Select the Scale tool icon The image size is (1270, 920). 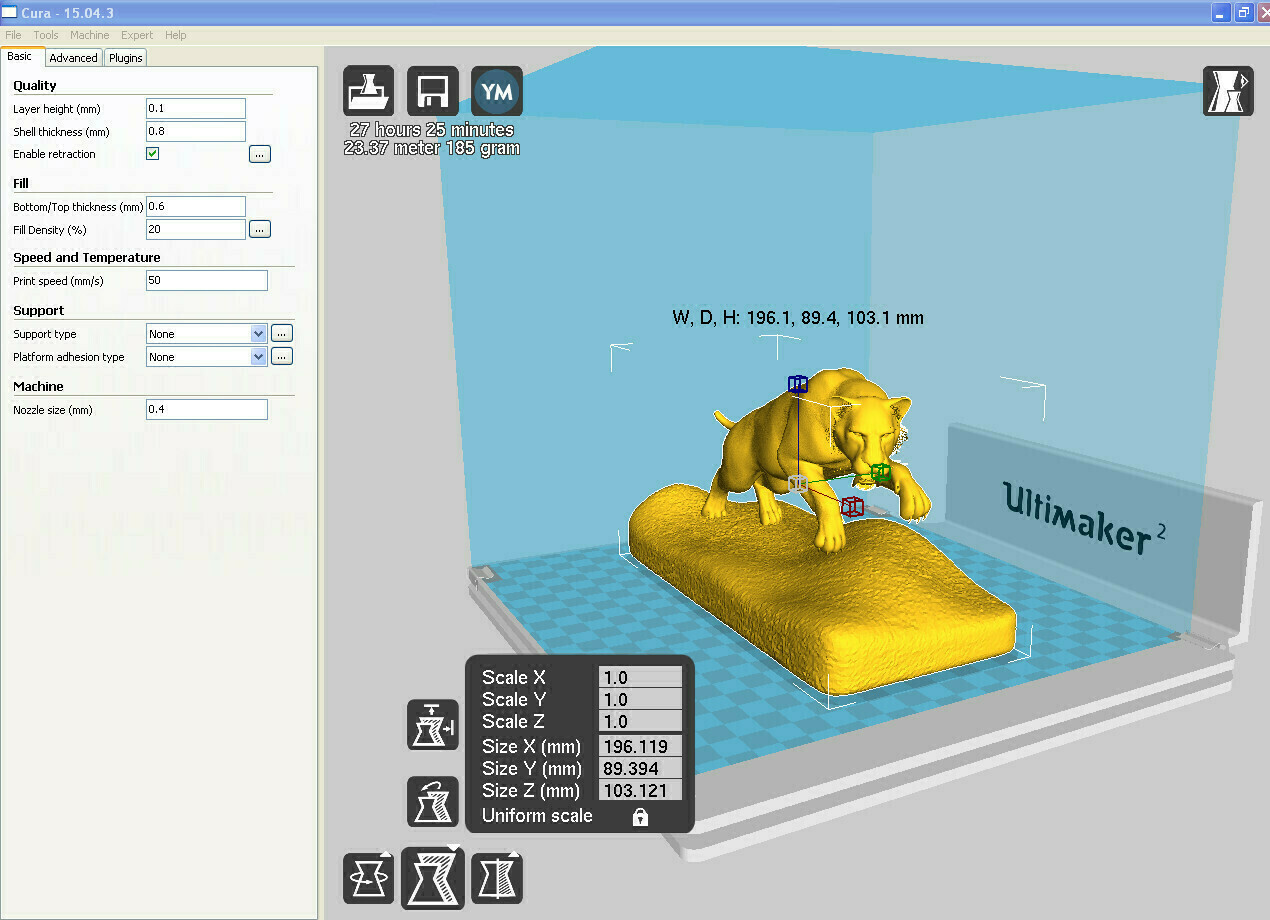433,878
